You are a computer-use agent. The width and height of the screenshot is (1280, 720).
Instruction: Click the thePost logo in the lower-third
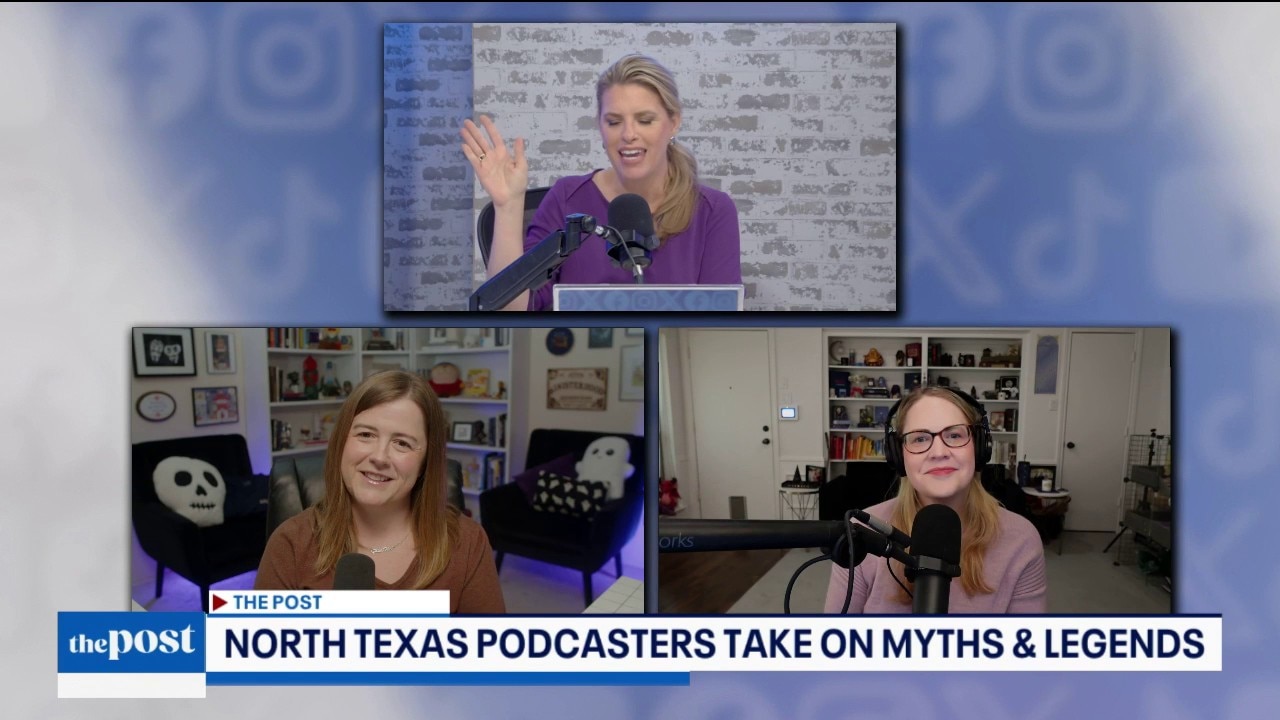[131, 643]
